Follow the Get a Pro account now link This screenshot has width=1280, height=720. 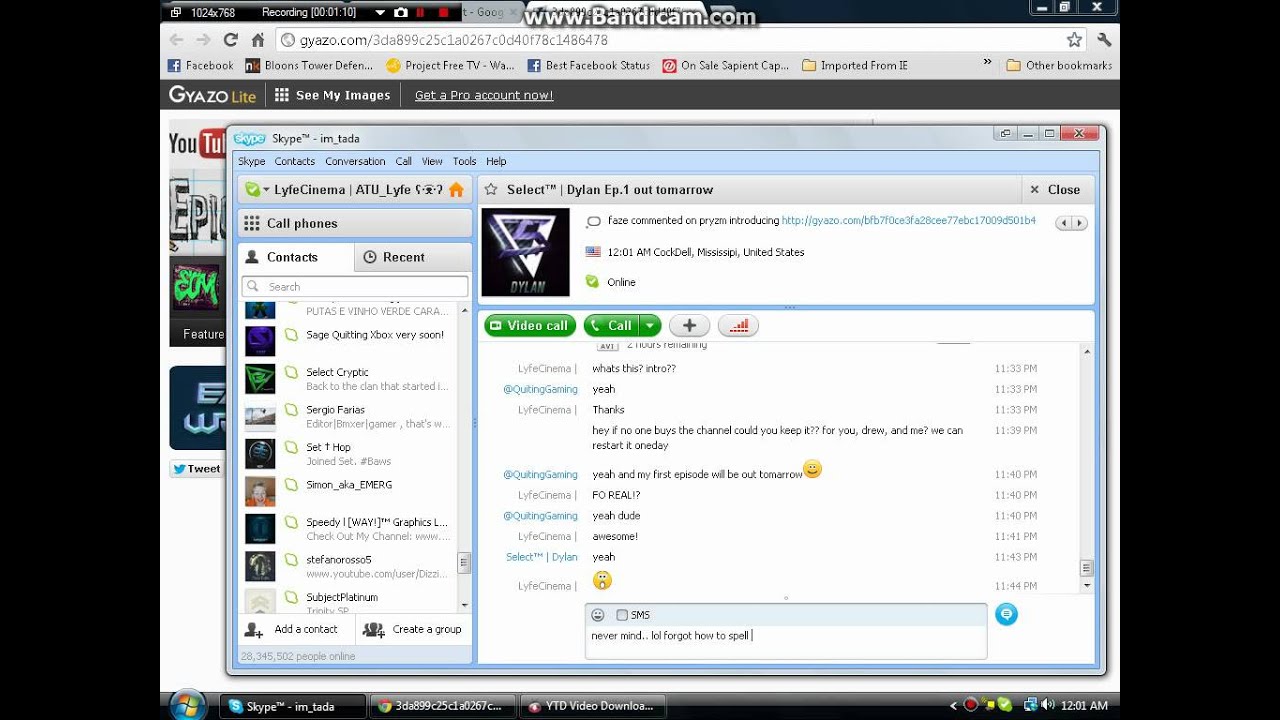click(x=484, y=95)
